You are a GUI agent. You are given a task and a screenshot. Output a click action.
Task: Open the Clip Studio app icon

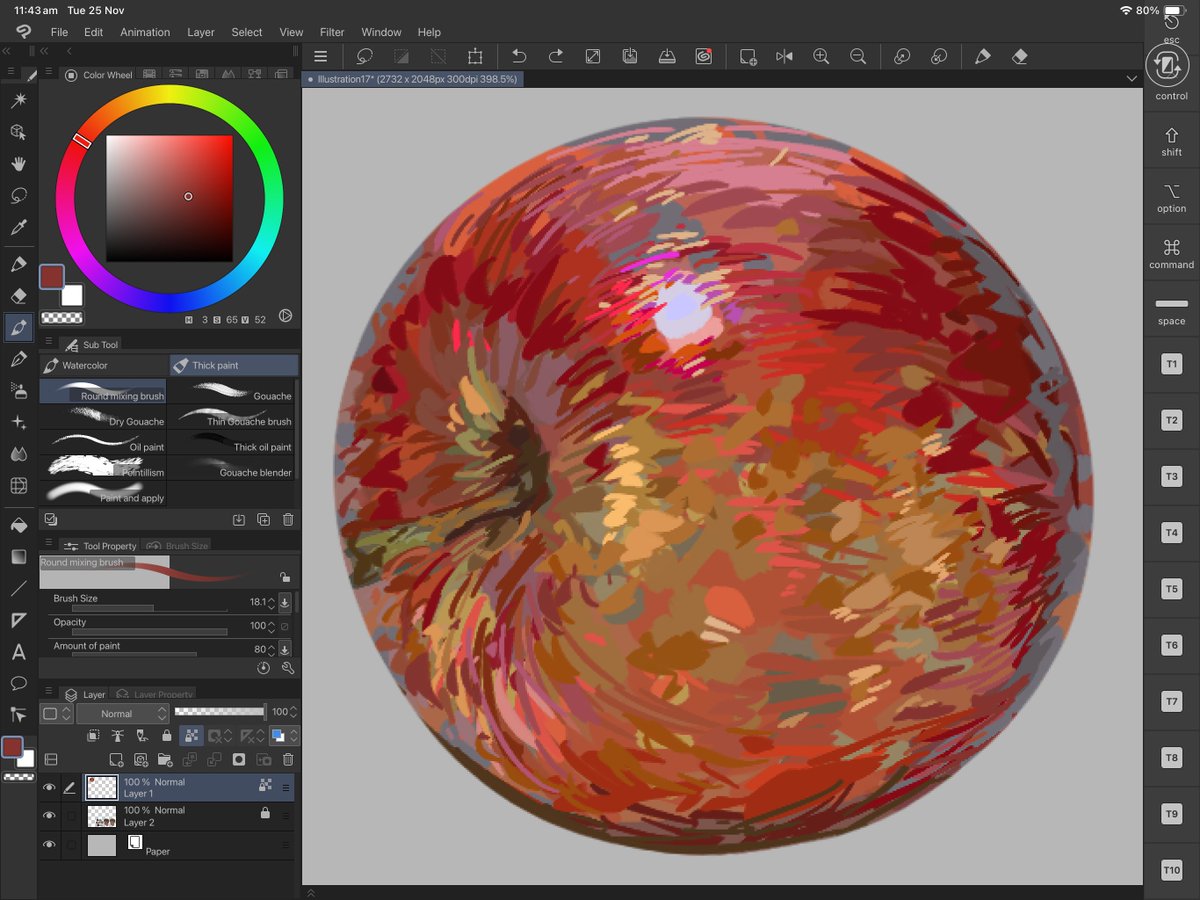(24, 32)
